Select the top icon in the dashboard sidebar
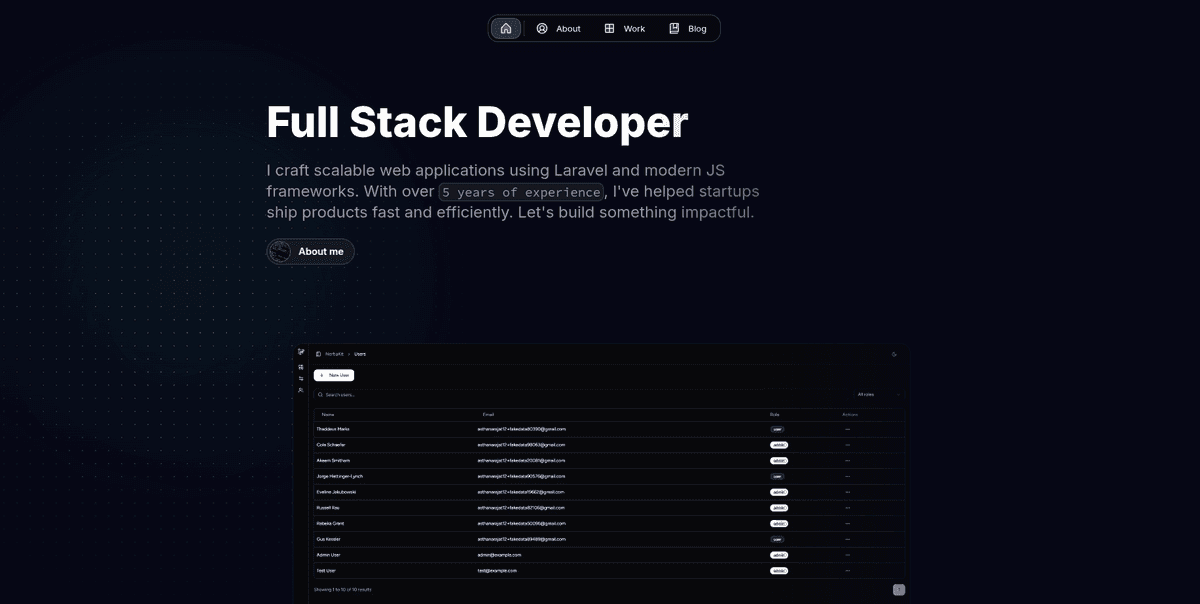This screenshot has height=604, width=1200. [301, 351]
